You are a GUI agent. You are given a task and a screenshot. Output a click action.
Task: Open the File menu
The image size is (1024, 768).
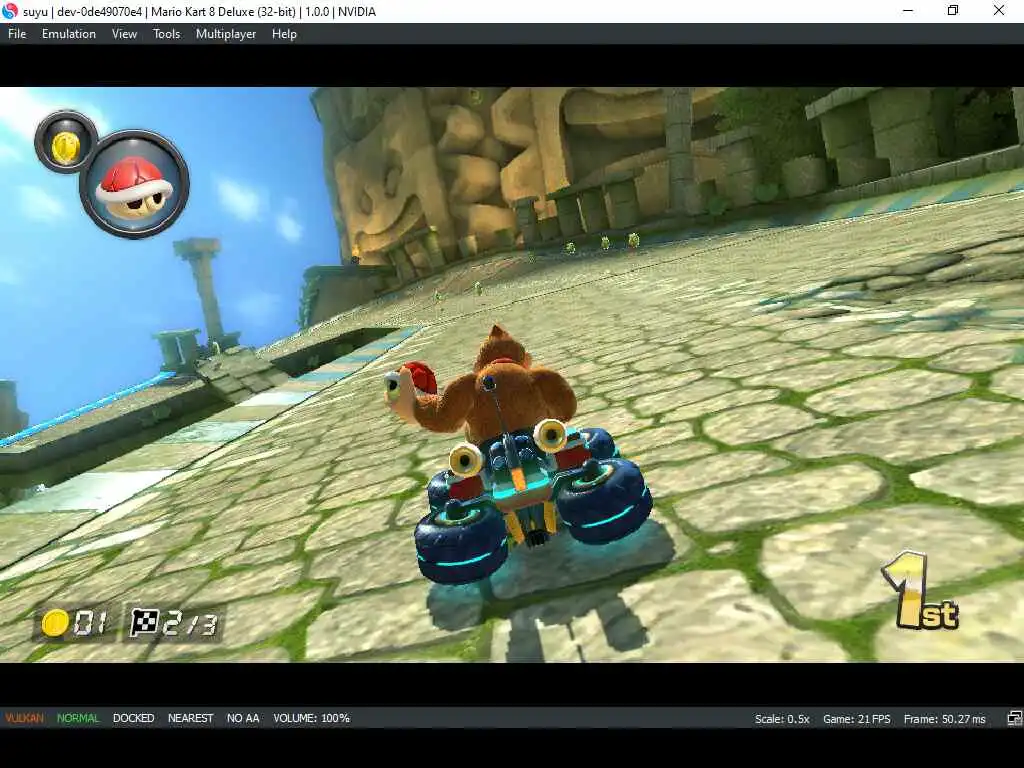(x=17, y=34)
